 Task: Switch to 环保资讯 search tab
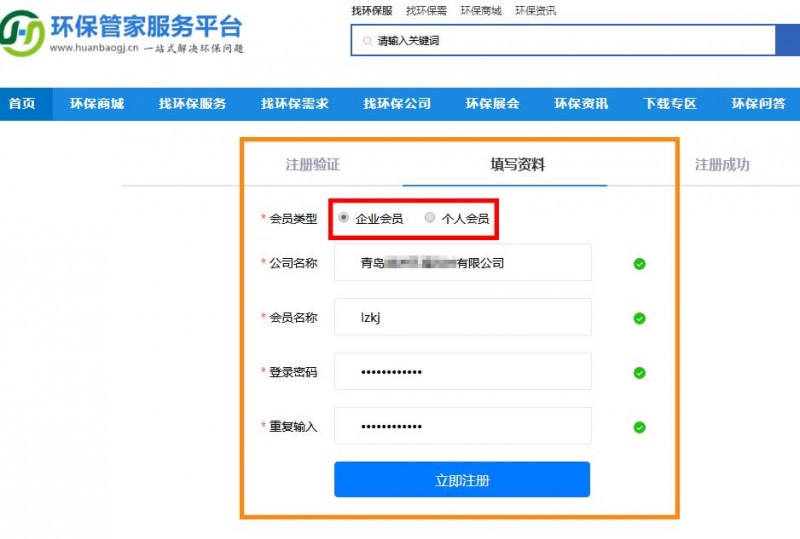click(x=535, y=11)
